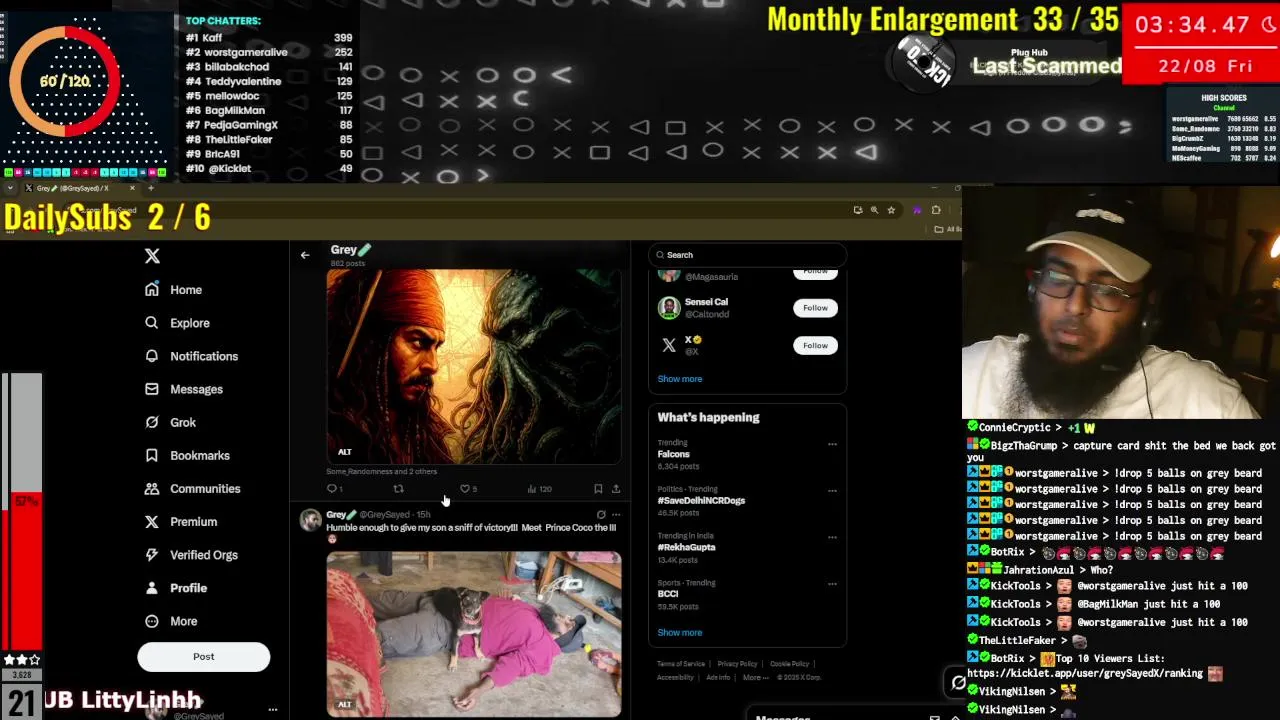Open the dog and sleeping person photo

coord(474,635)
